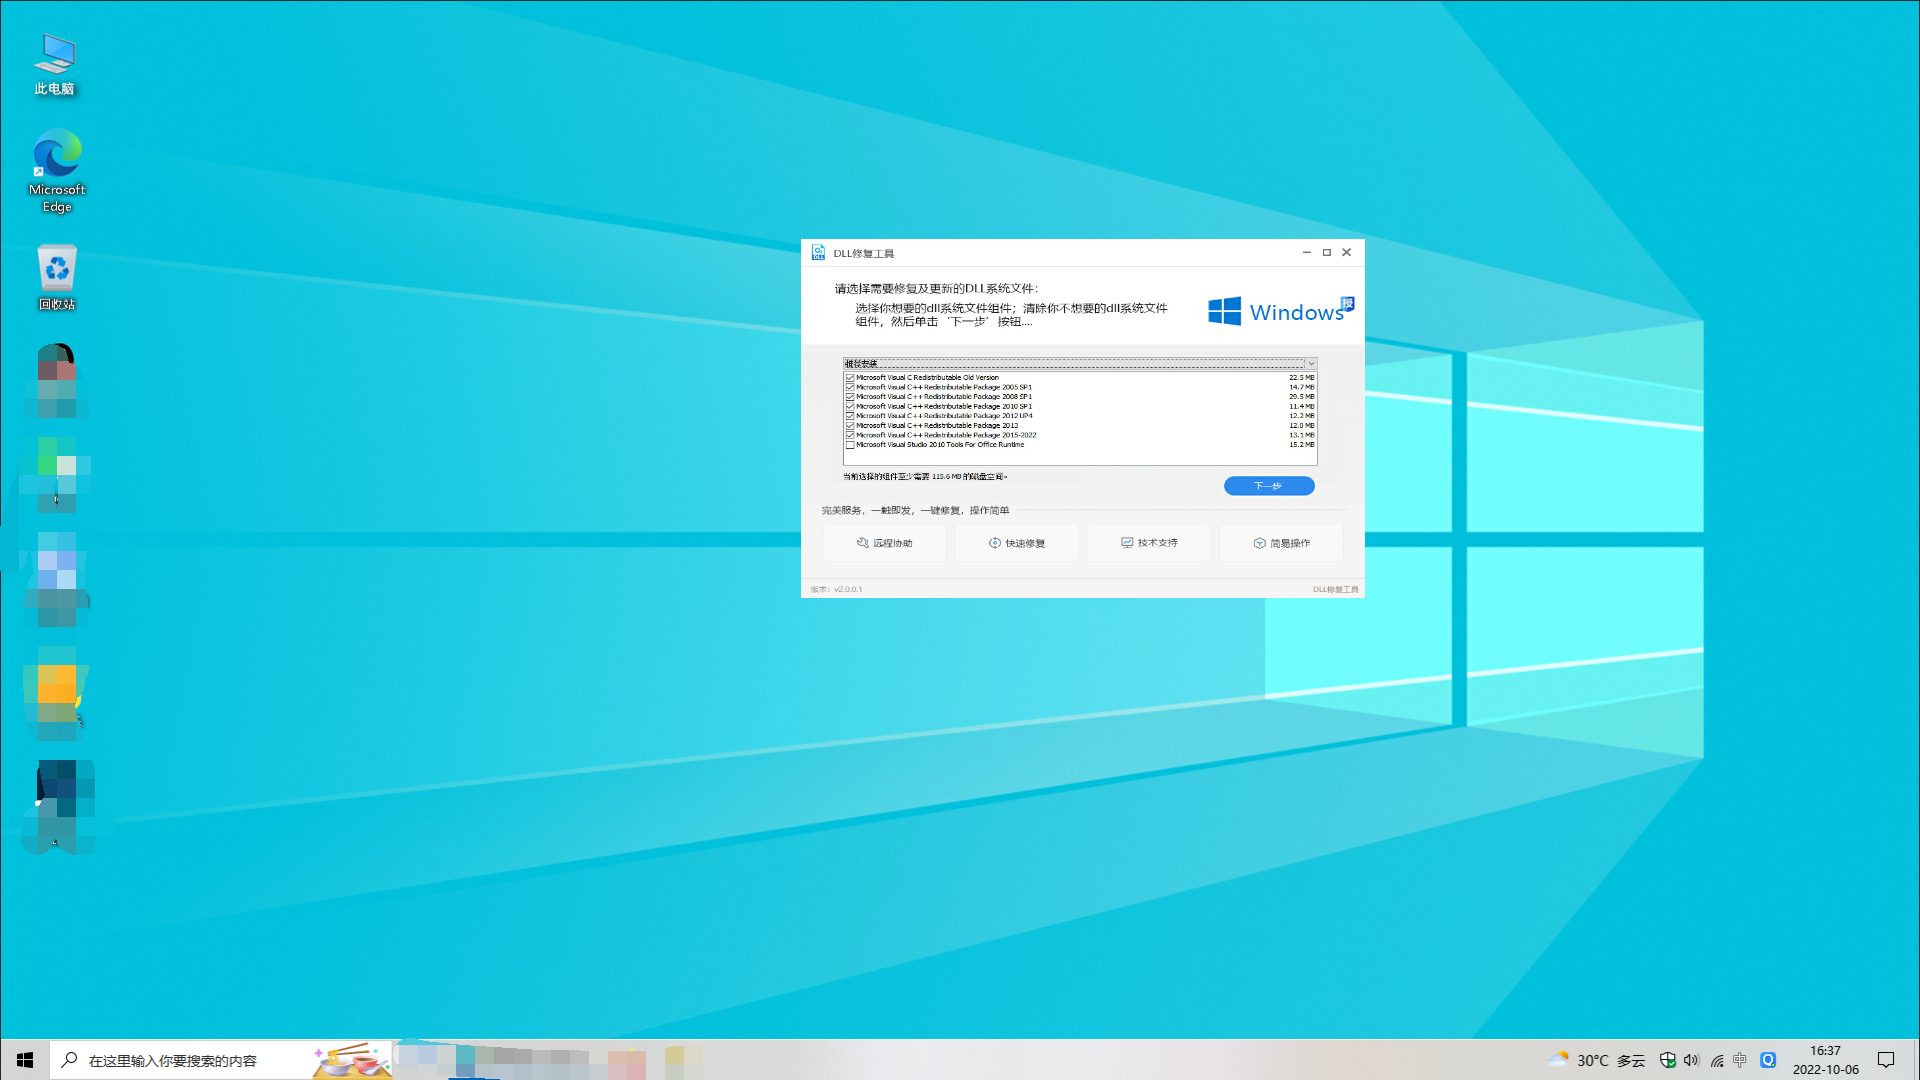This screenshot has height=1080, width=1920.
Task: Click the 14.7 MB size value
Action: click(x=1301, y=388)
